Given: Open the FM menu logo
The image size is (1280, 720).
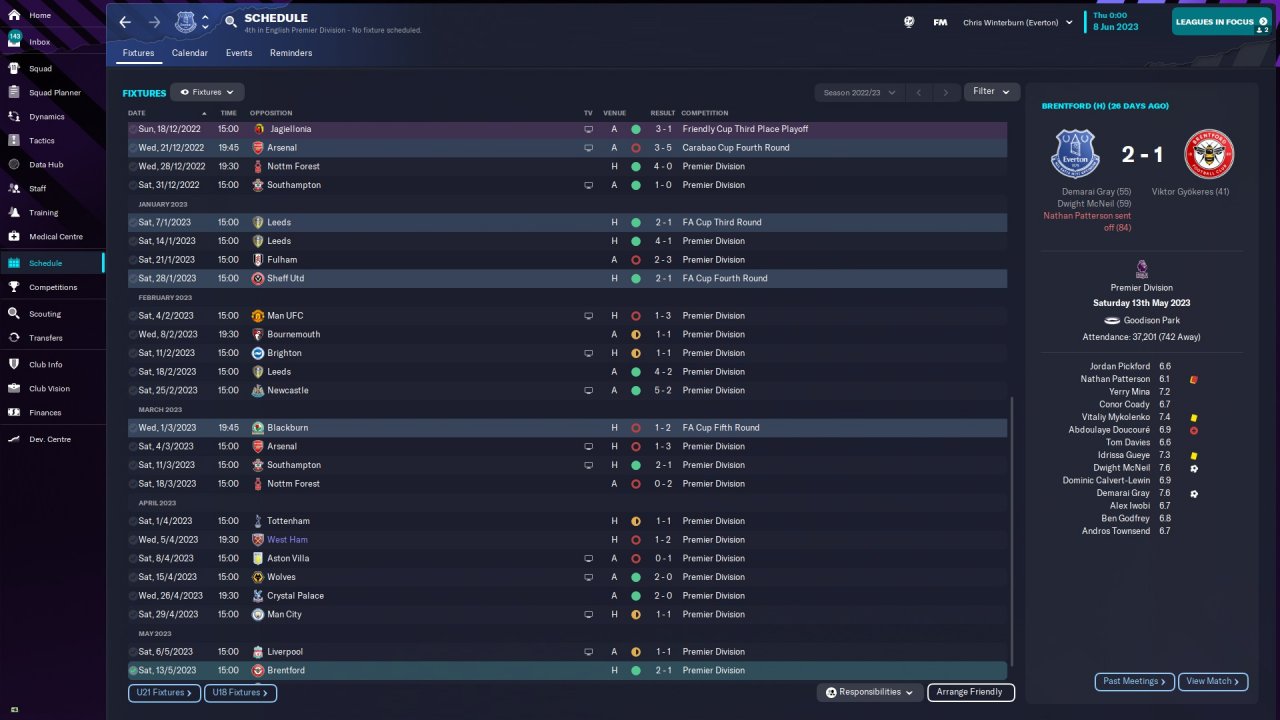Looking at the screenshot, I should [x=940, y=22].
